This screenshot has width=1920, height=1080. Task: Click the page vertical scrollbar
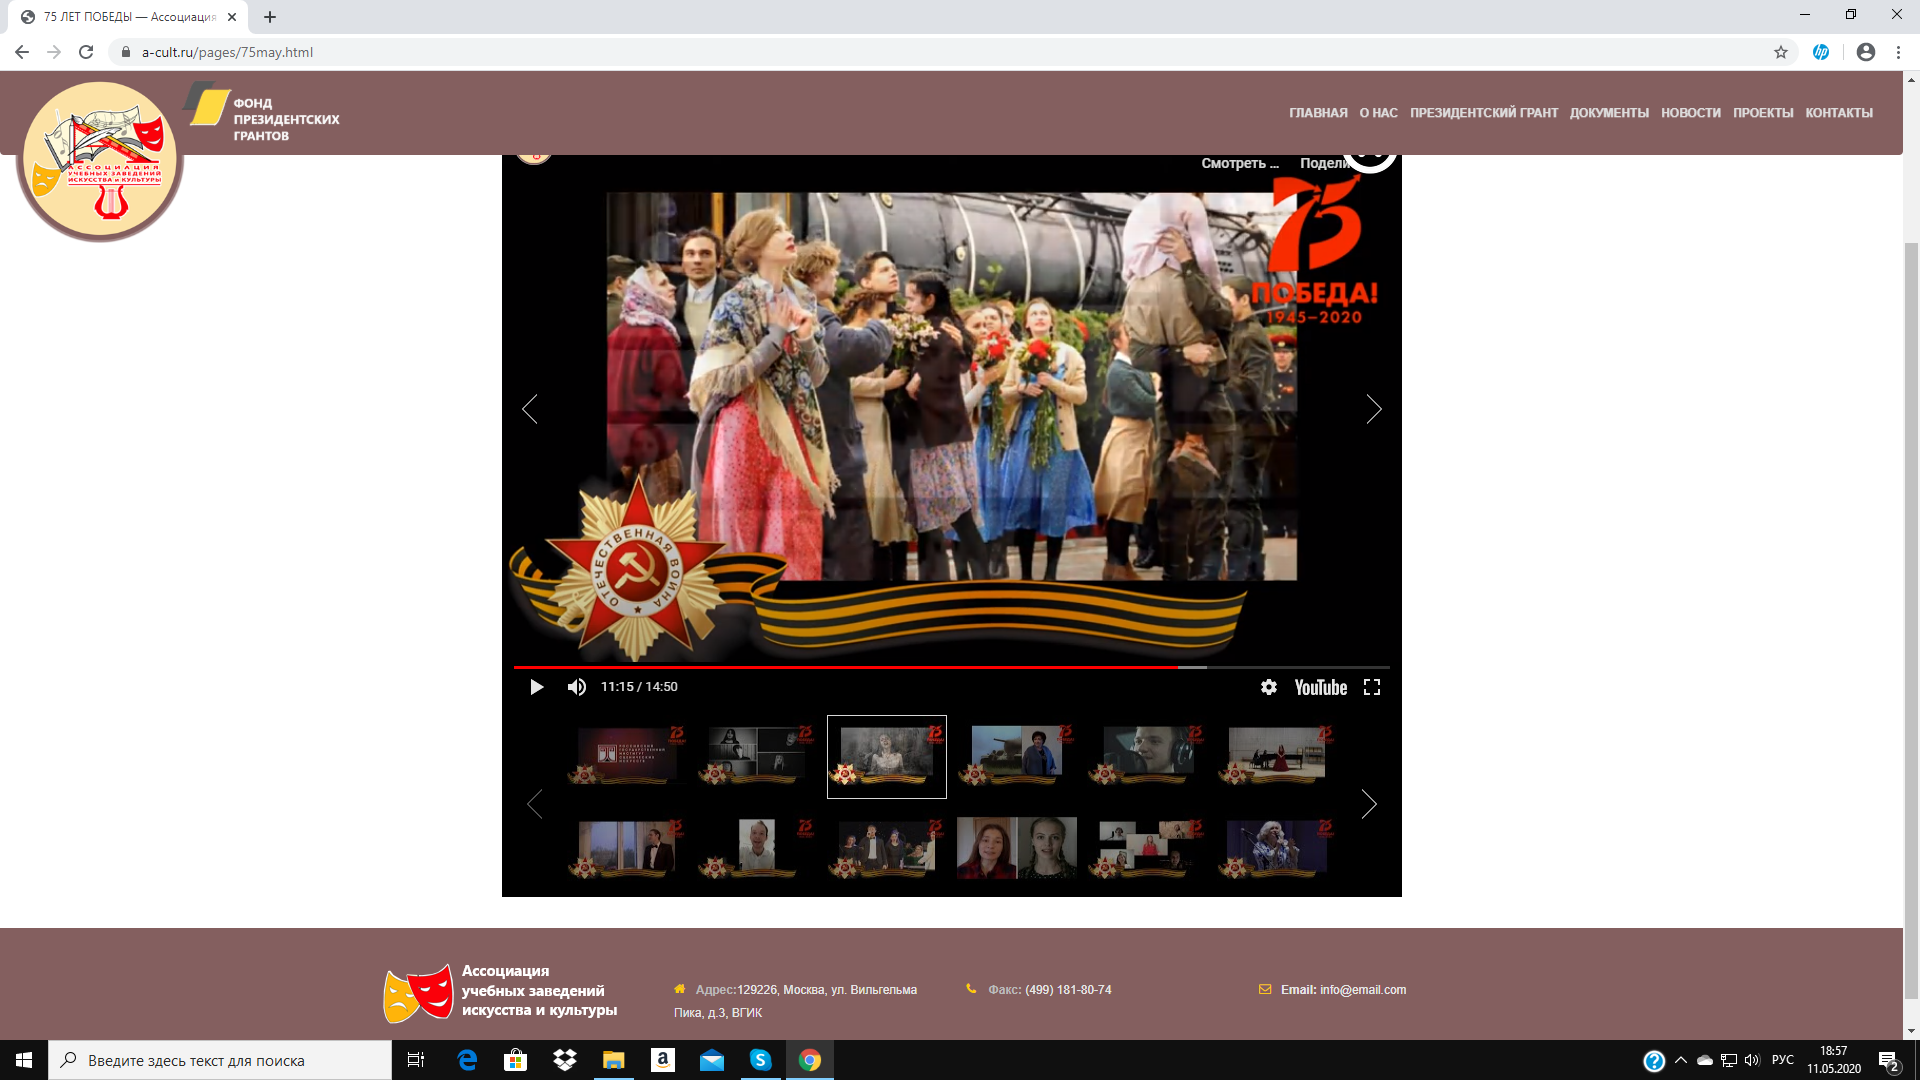tap(1912, 620)
